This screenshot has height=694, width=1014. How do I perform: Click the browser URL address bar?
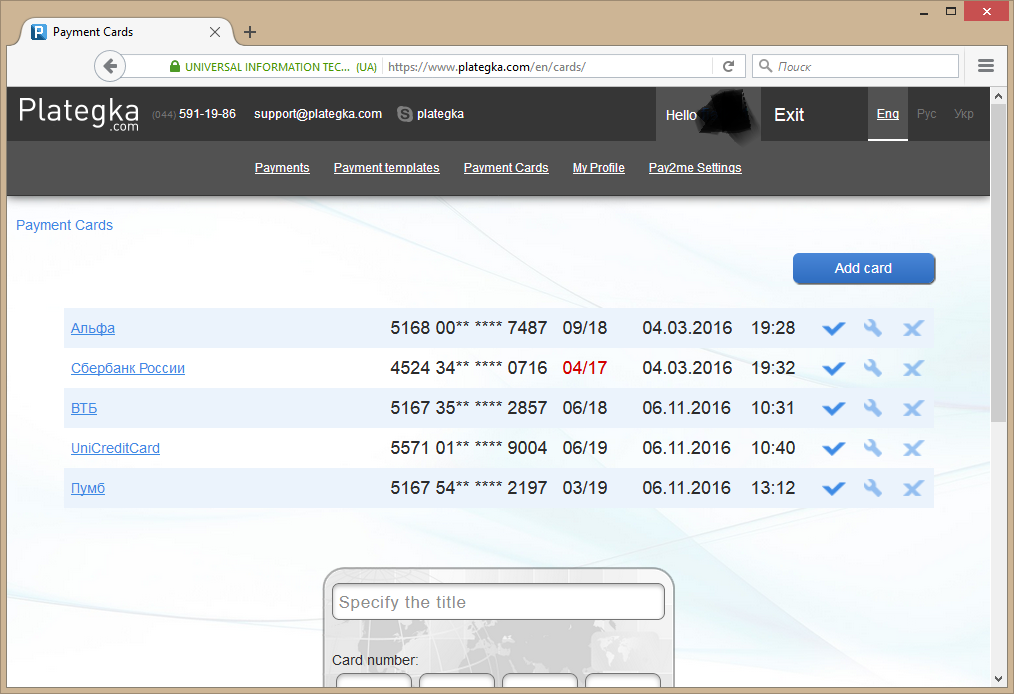(548, 67)
